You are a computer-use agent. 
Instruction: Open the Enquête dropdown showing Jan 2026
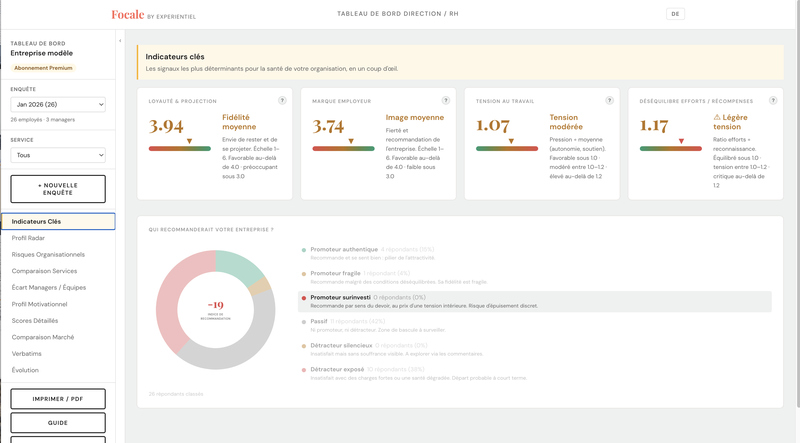[x=58, y=104]
